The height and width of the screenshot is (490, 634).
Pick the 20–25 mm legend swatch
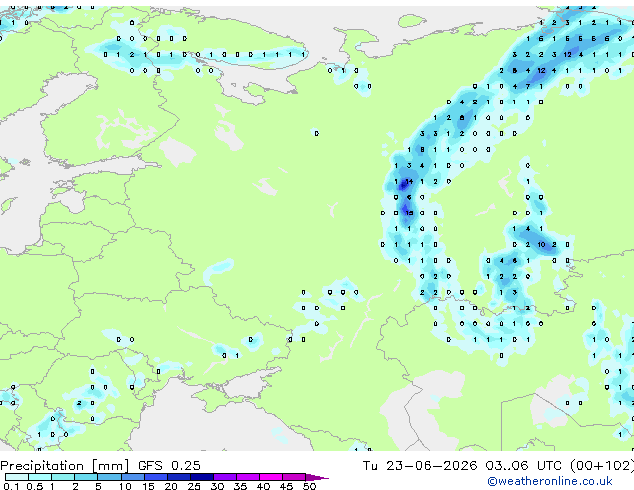pos(179,477)
